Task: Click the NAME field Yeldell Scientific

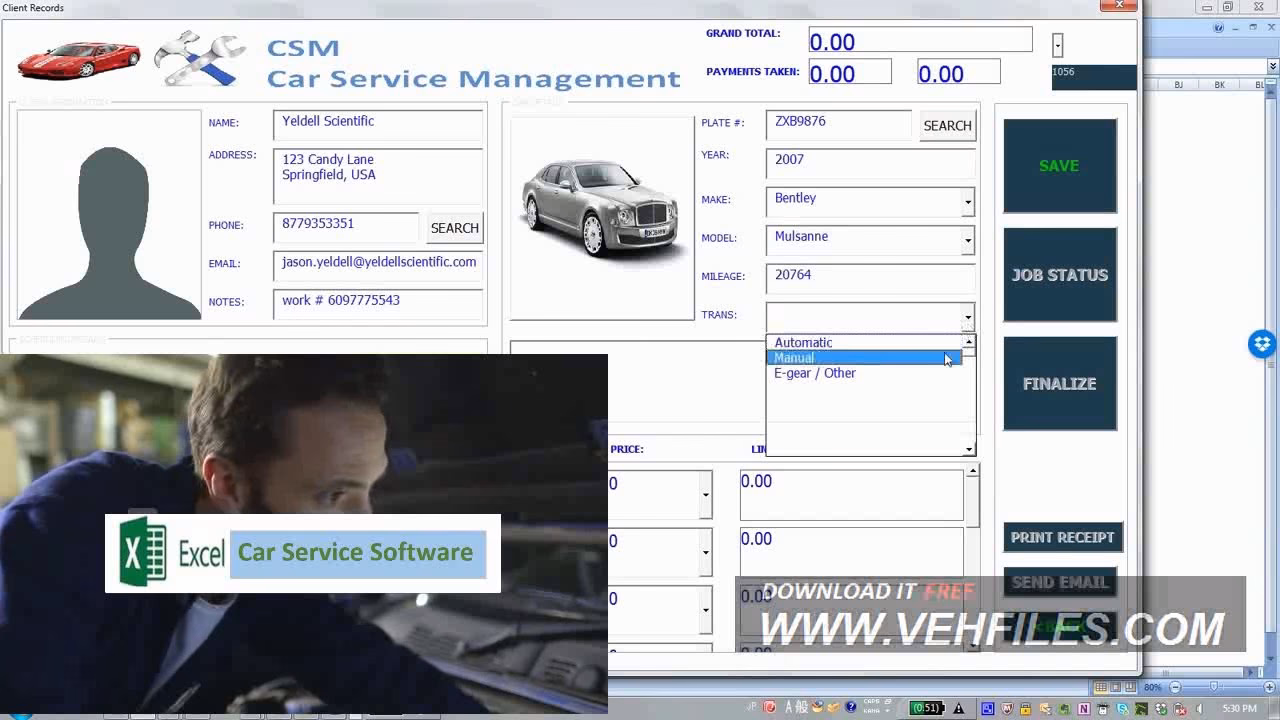Action: point(378,124)
